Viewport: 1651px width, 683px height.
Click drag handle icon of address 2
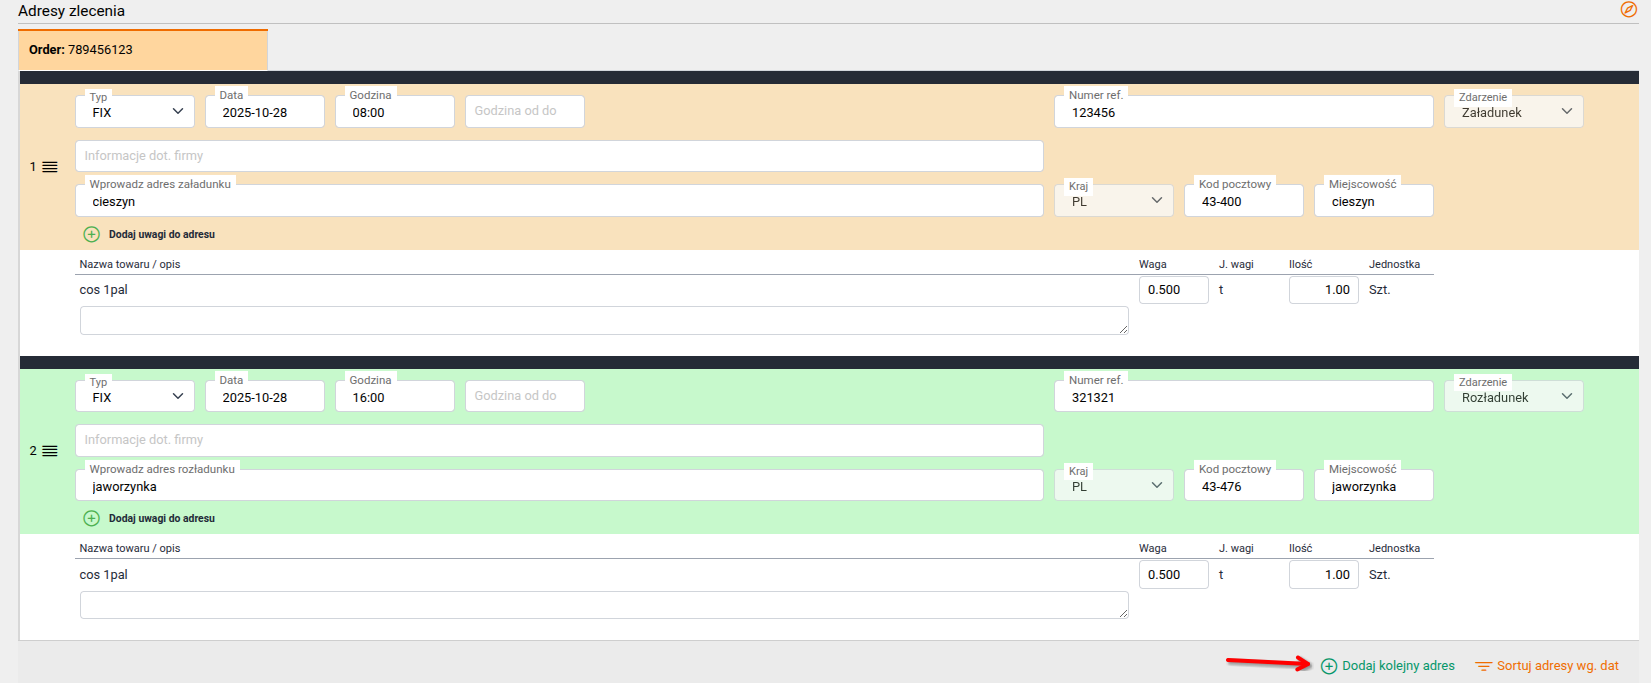click(50, 452)
